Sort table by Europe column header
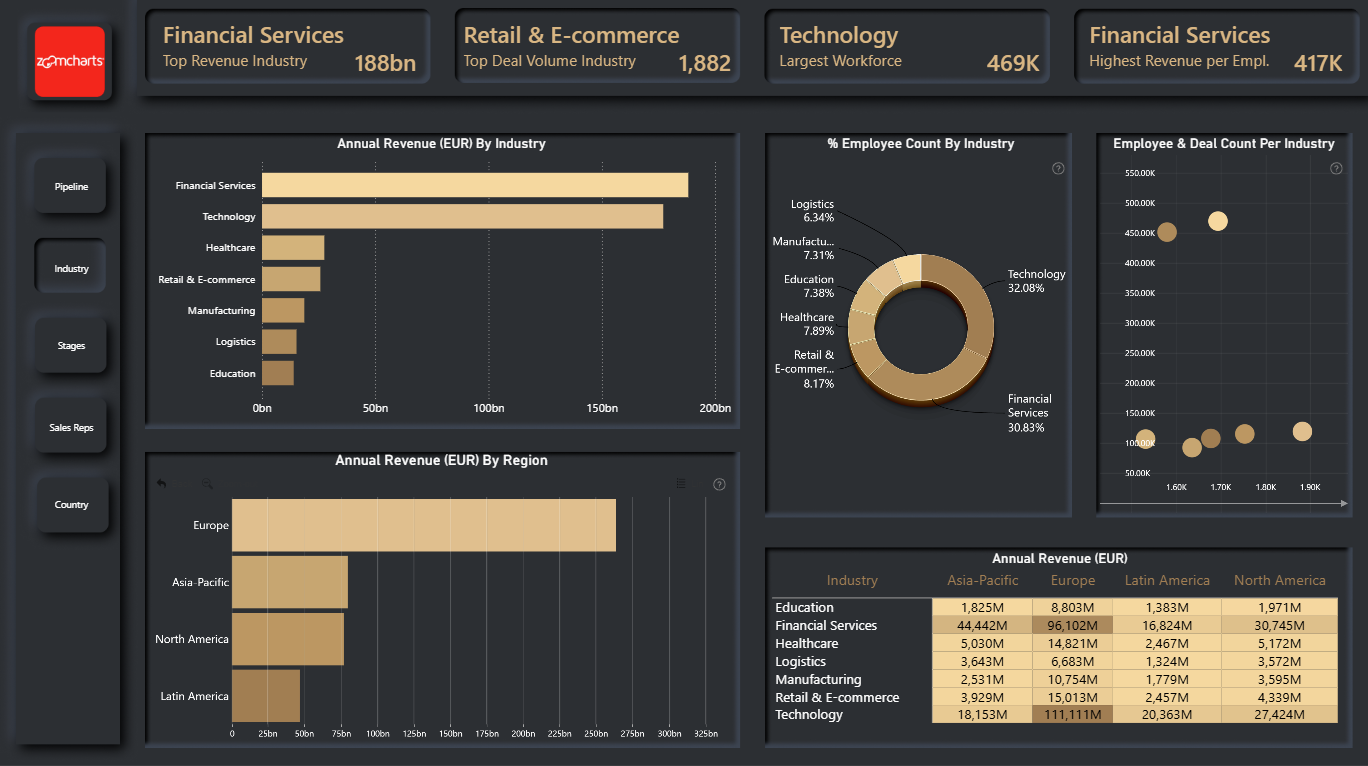 [1072, 580]
